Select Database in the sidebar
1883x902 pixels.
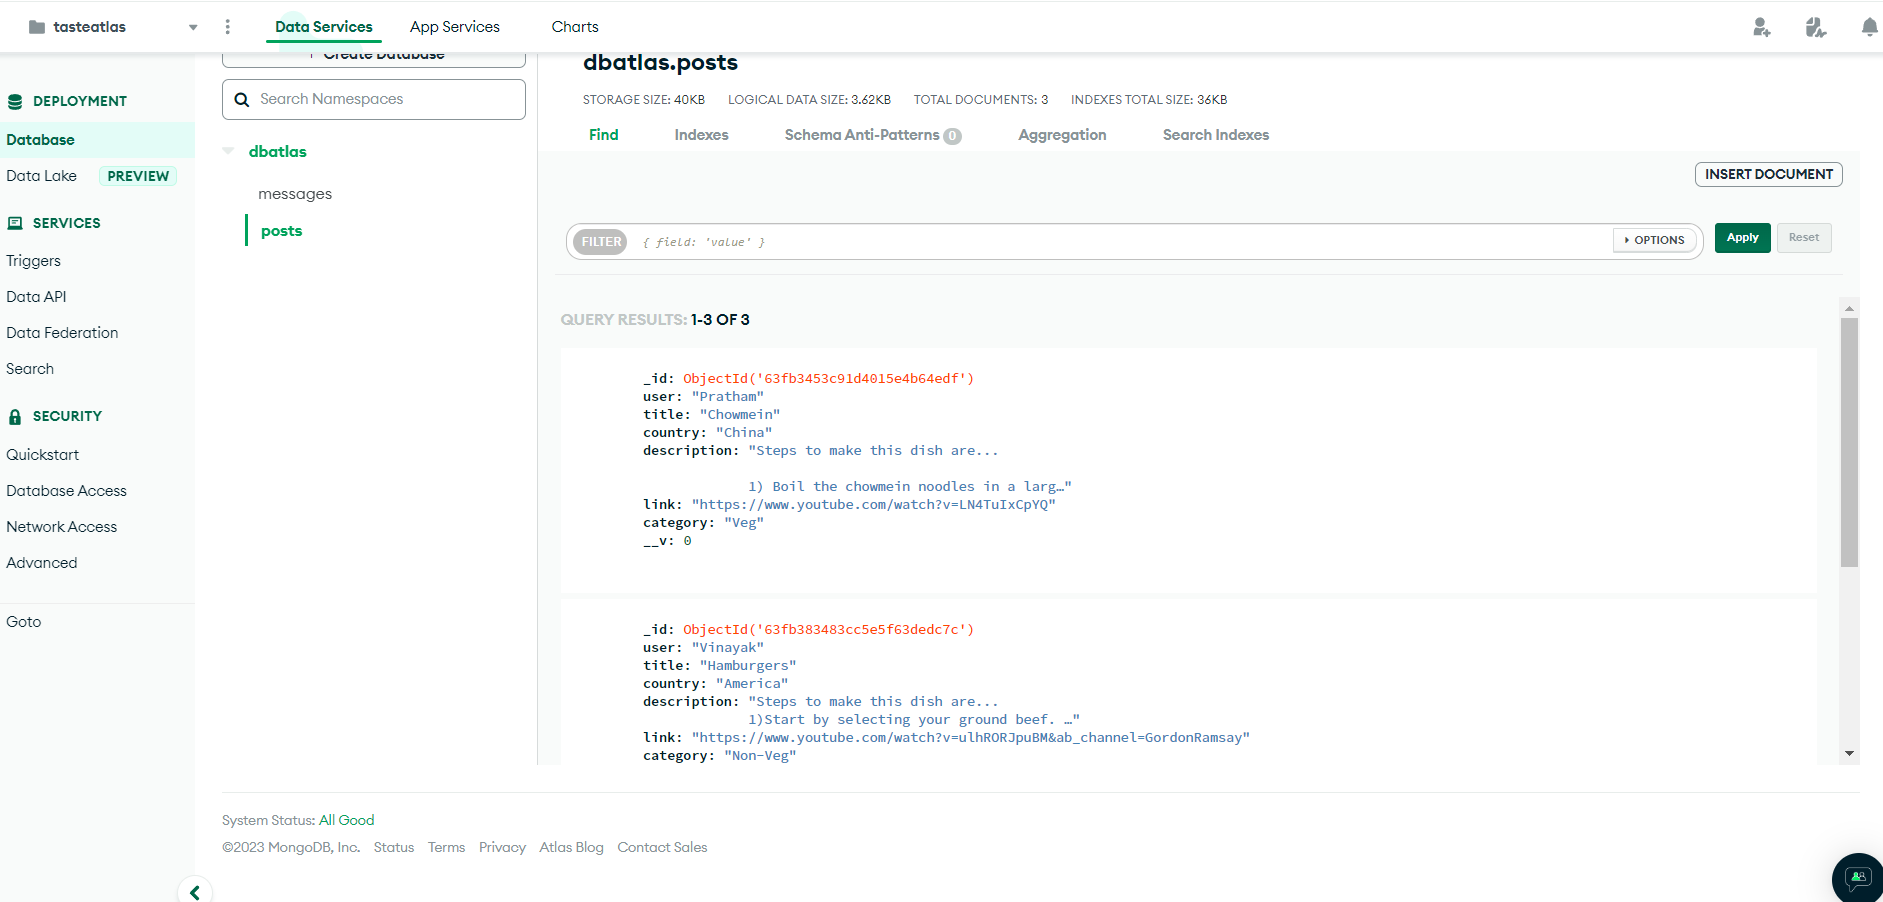[97, 140]
